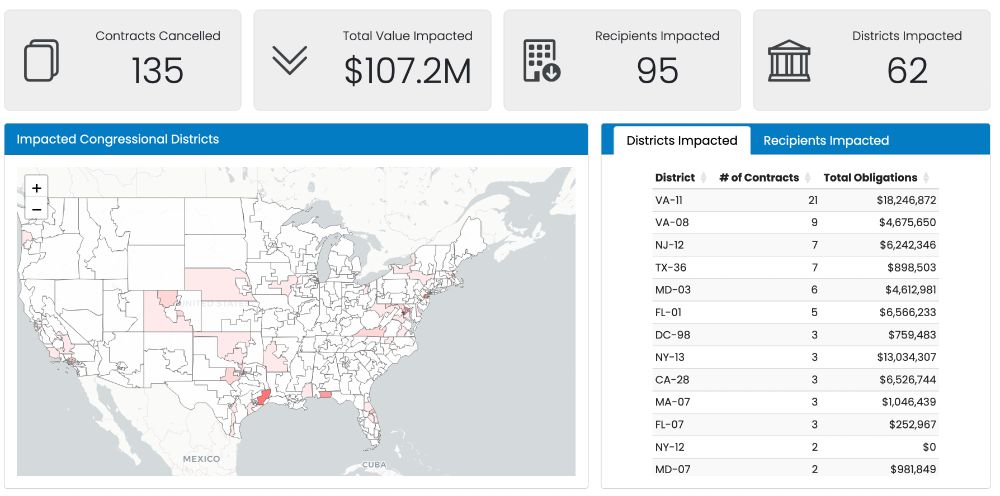Zoom in on the map
This screenshot has height=496, width=1000.
[x=36, y=188]
